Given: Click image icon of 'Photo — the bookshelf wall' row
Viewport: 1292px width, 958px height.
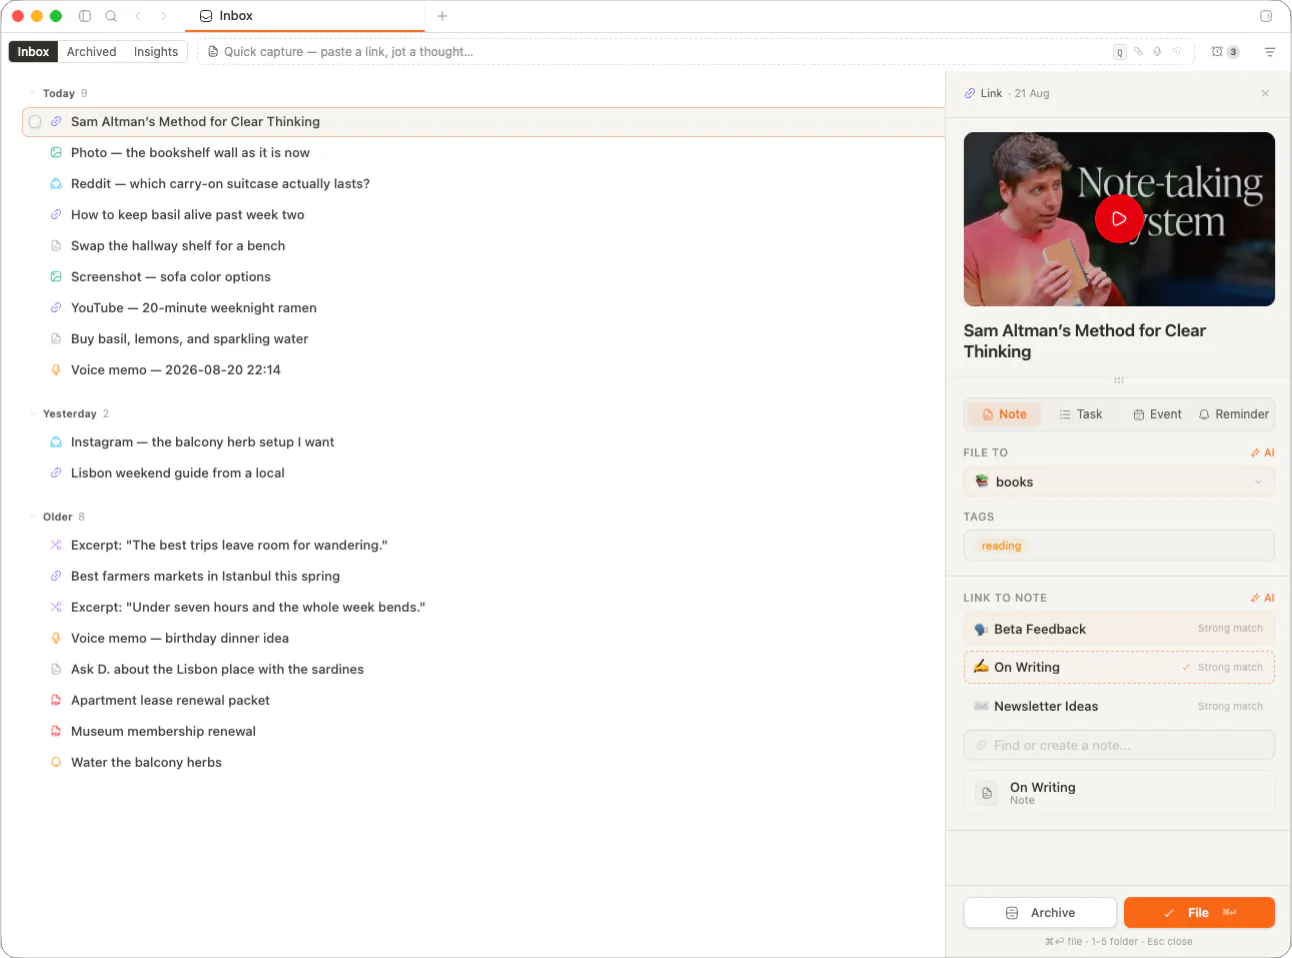Looking at the screenshot, I should (x=56, y=153).
